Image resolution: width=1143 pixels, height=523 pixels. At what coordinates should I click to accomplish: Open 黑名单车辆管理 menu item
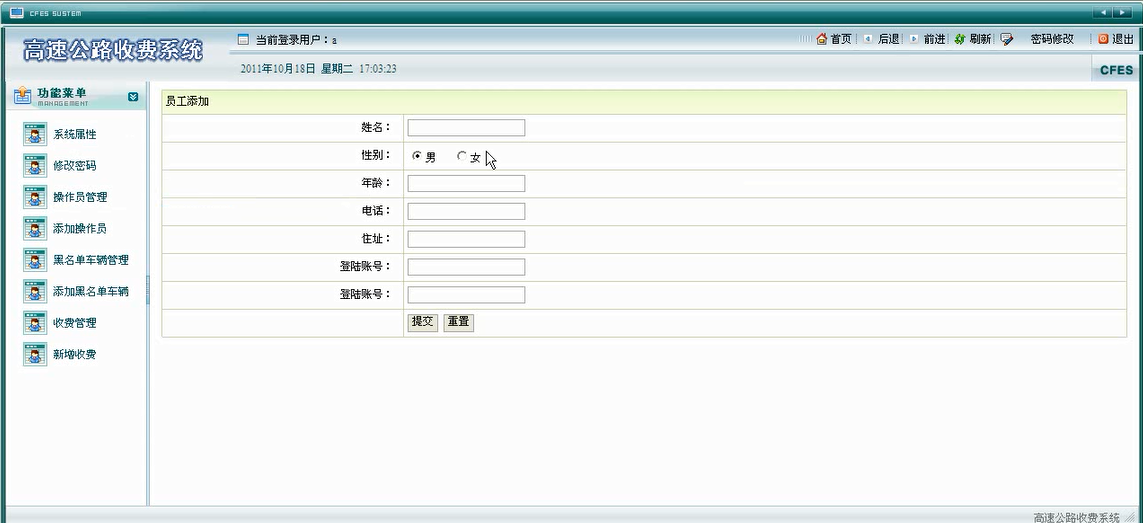(x=90, y=260)
